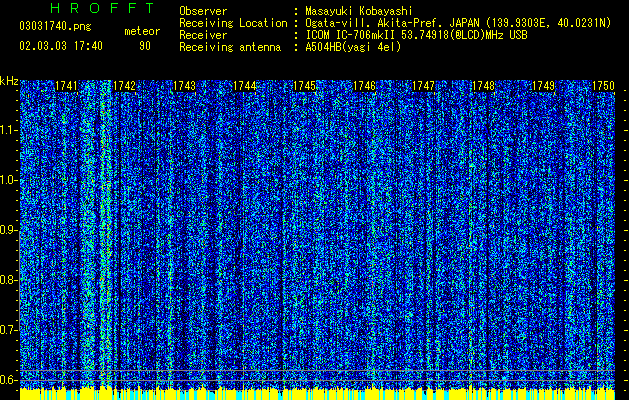Click the yellow signal level bar graph
Viewport: 629px width, 400px height.
[x=317, y=394]
